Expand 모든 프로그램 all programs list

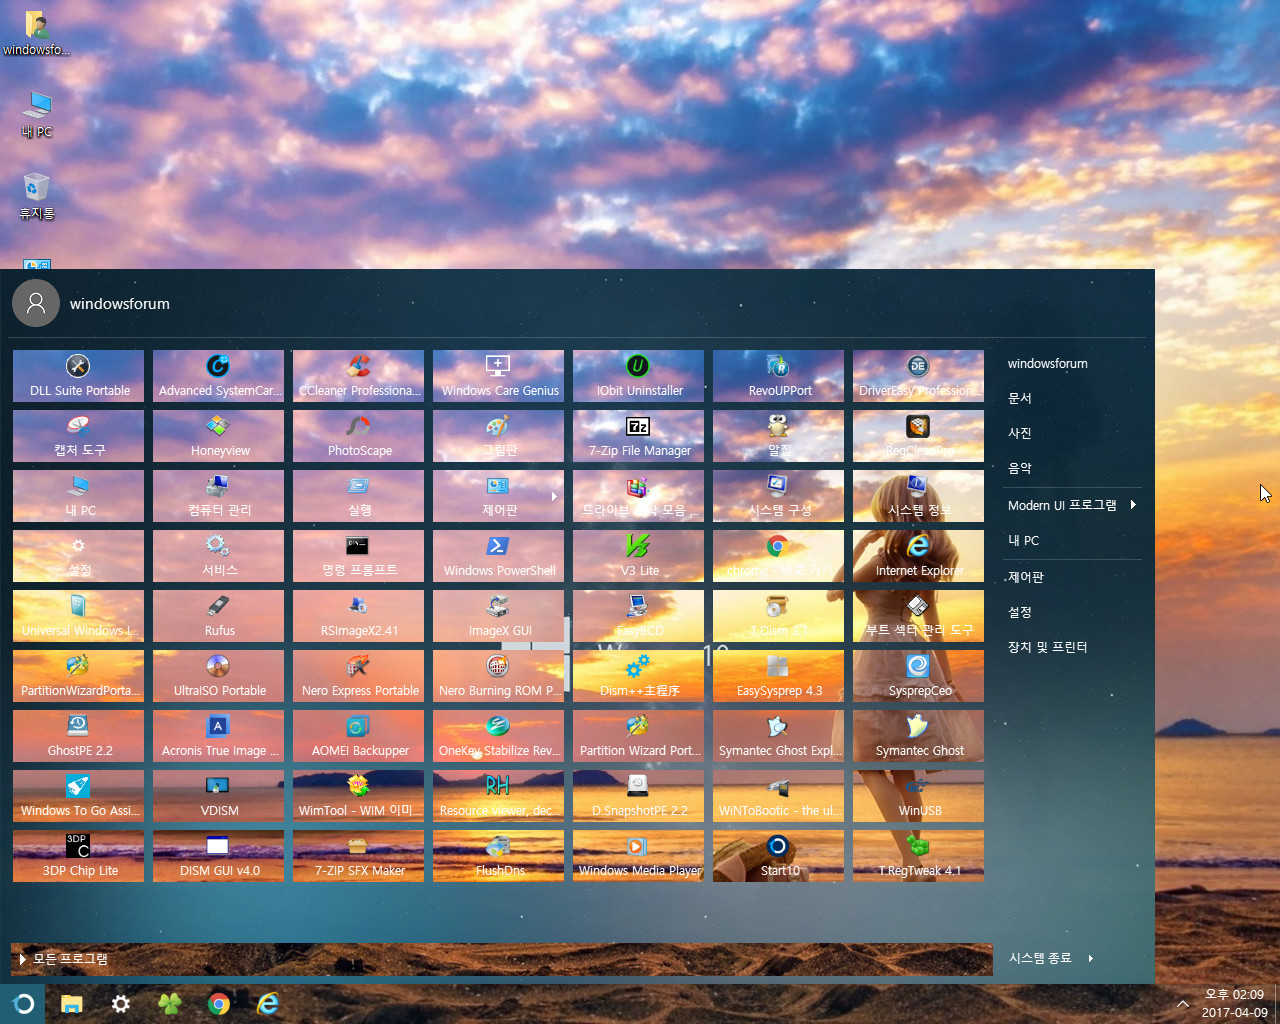click(x=501, y=959)
